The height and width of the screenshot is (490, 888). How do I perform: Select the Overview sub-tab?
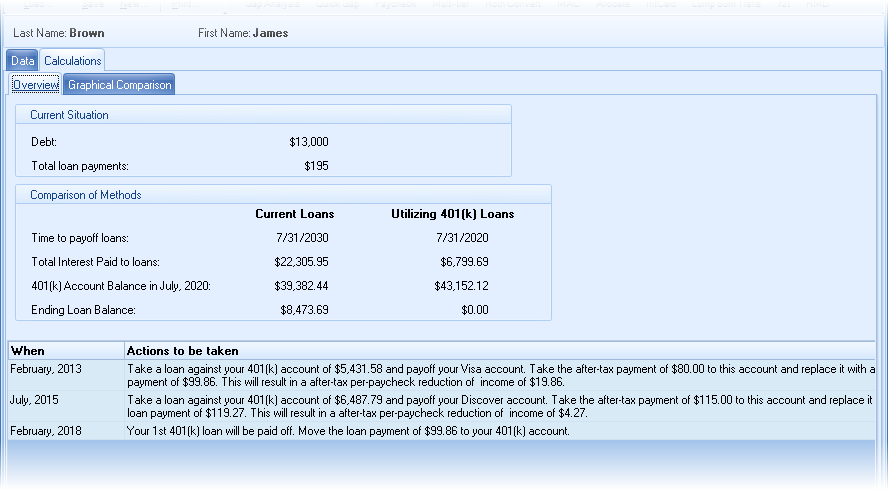(35, 85)
